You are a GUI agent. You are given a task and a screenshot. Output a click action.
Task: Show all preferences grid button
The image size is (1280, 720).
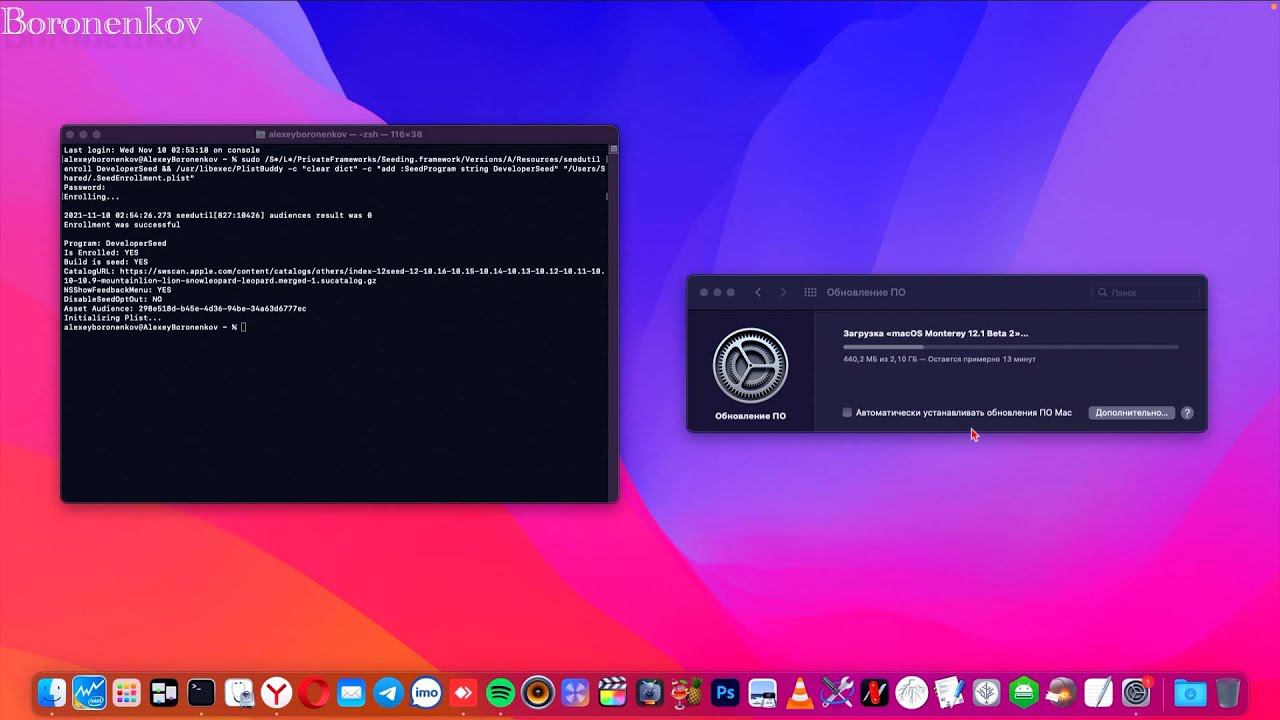[x=808, y=292]
